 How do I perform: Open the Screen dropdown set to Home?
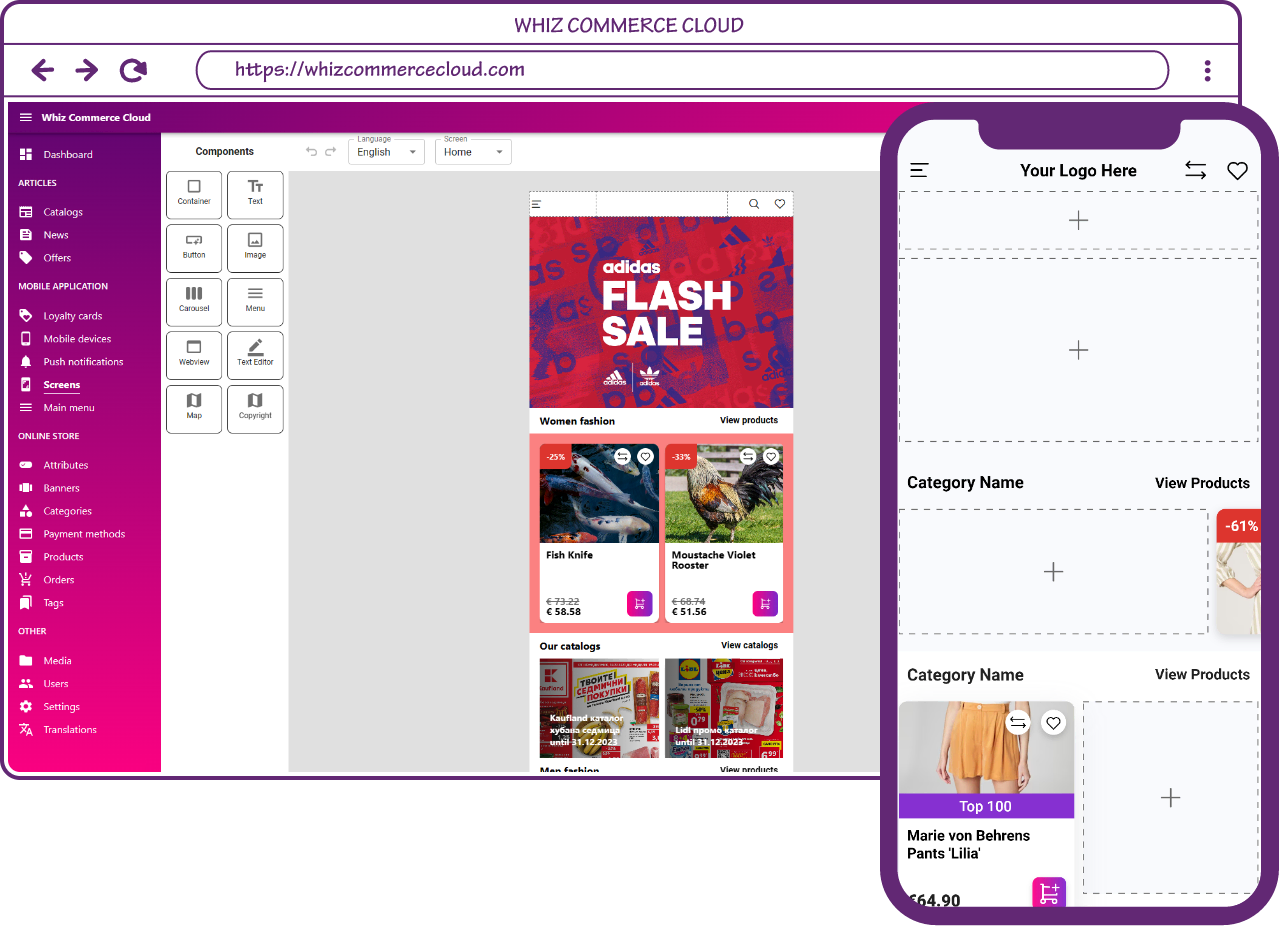(473, 152)
